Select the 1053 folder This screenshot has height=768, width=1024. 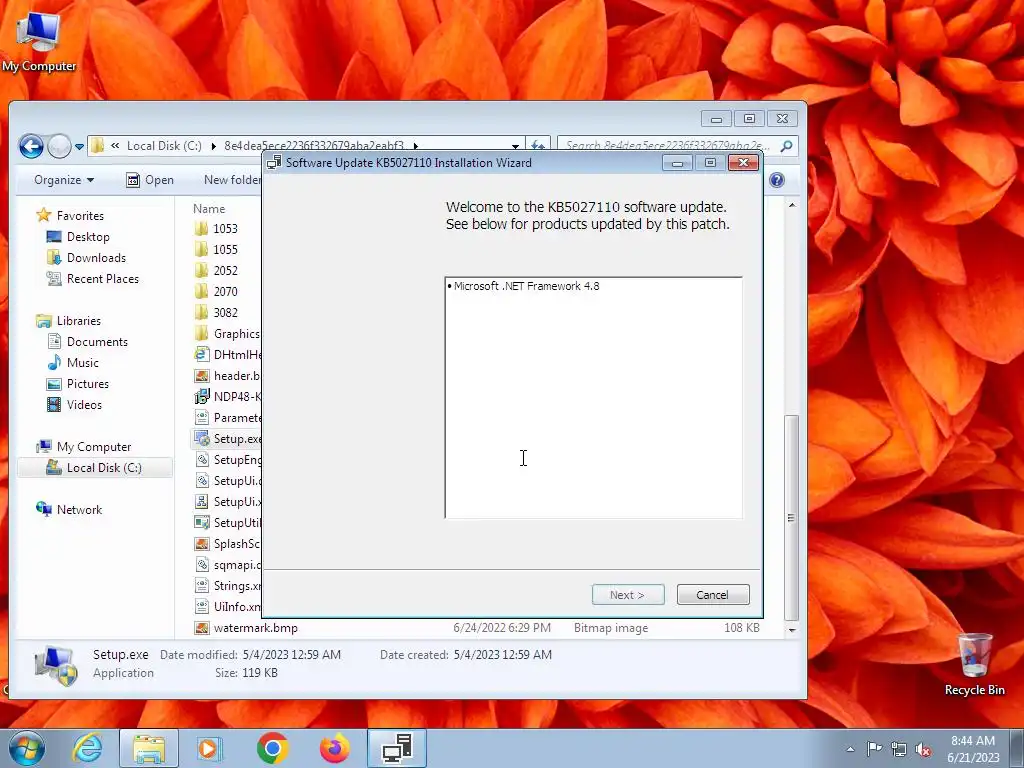point(216,229)
